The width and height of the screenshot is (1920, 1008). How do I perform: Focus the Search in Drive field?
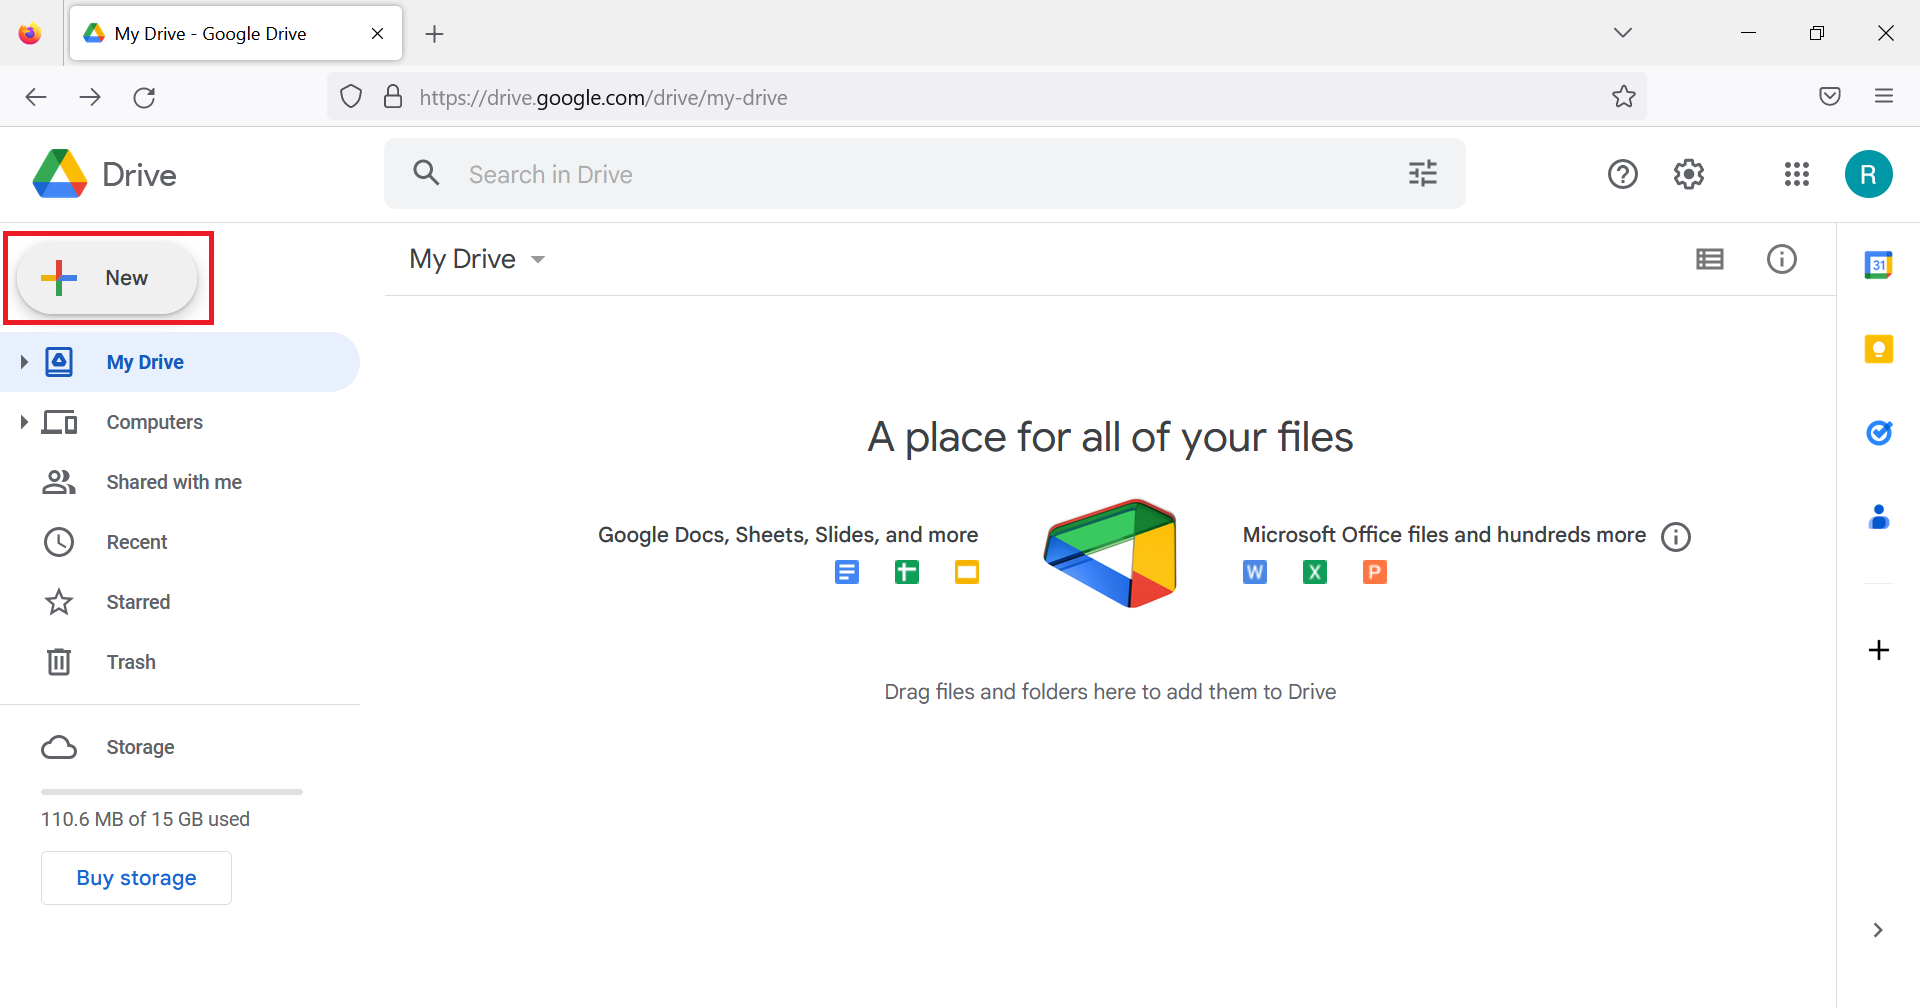point(925,174)
